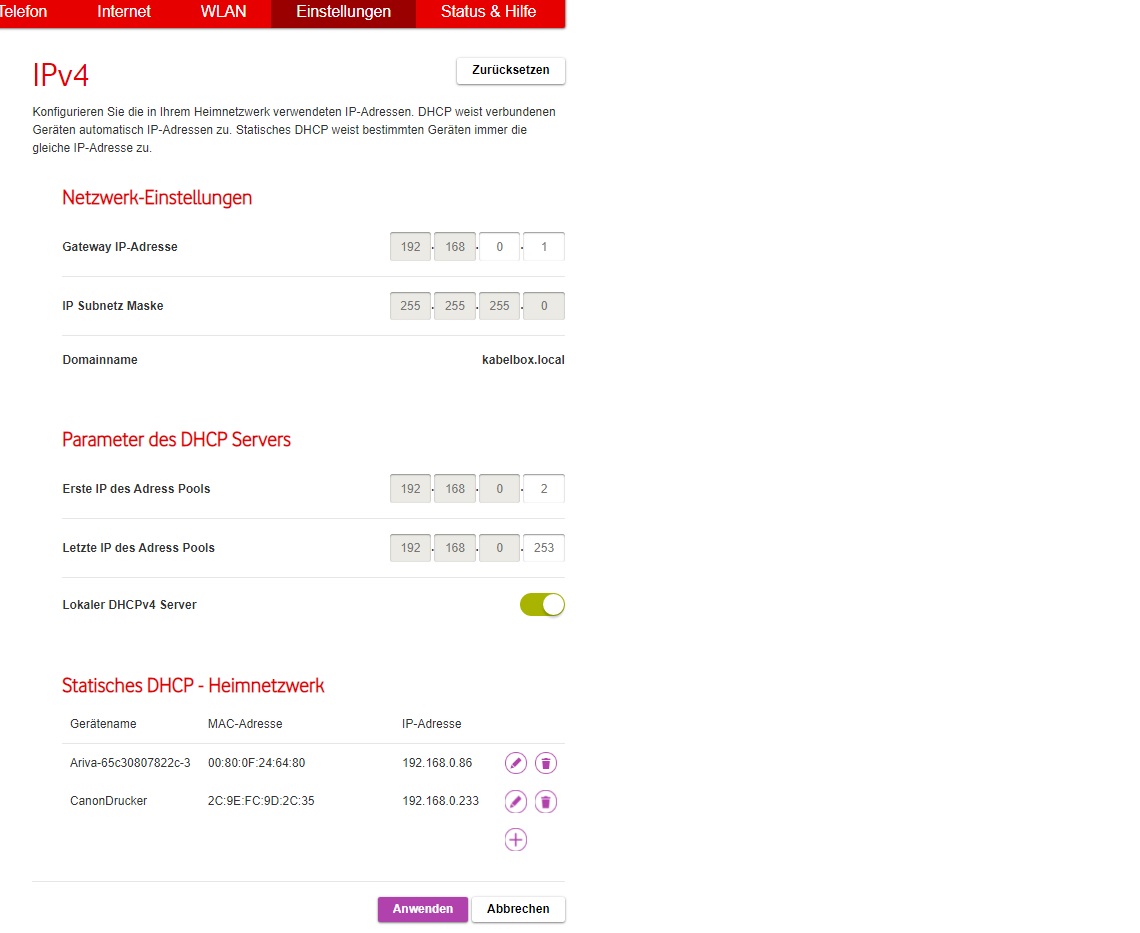Focus Erste IP last octet field

[544, 489]
